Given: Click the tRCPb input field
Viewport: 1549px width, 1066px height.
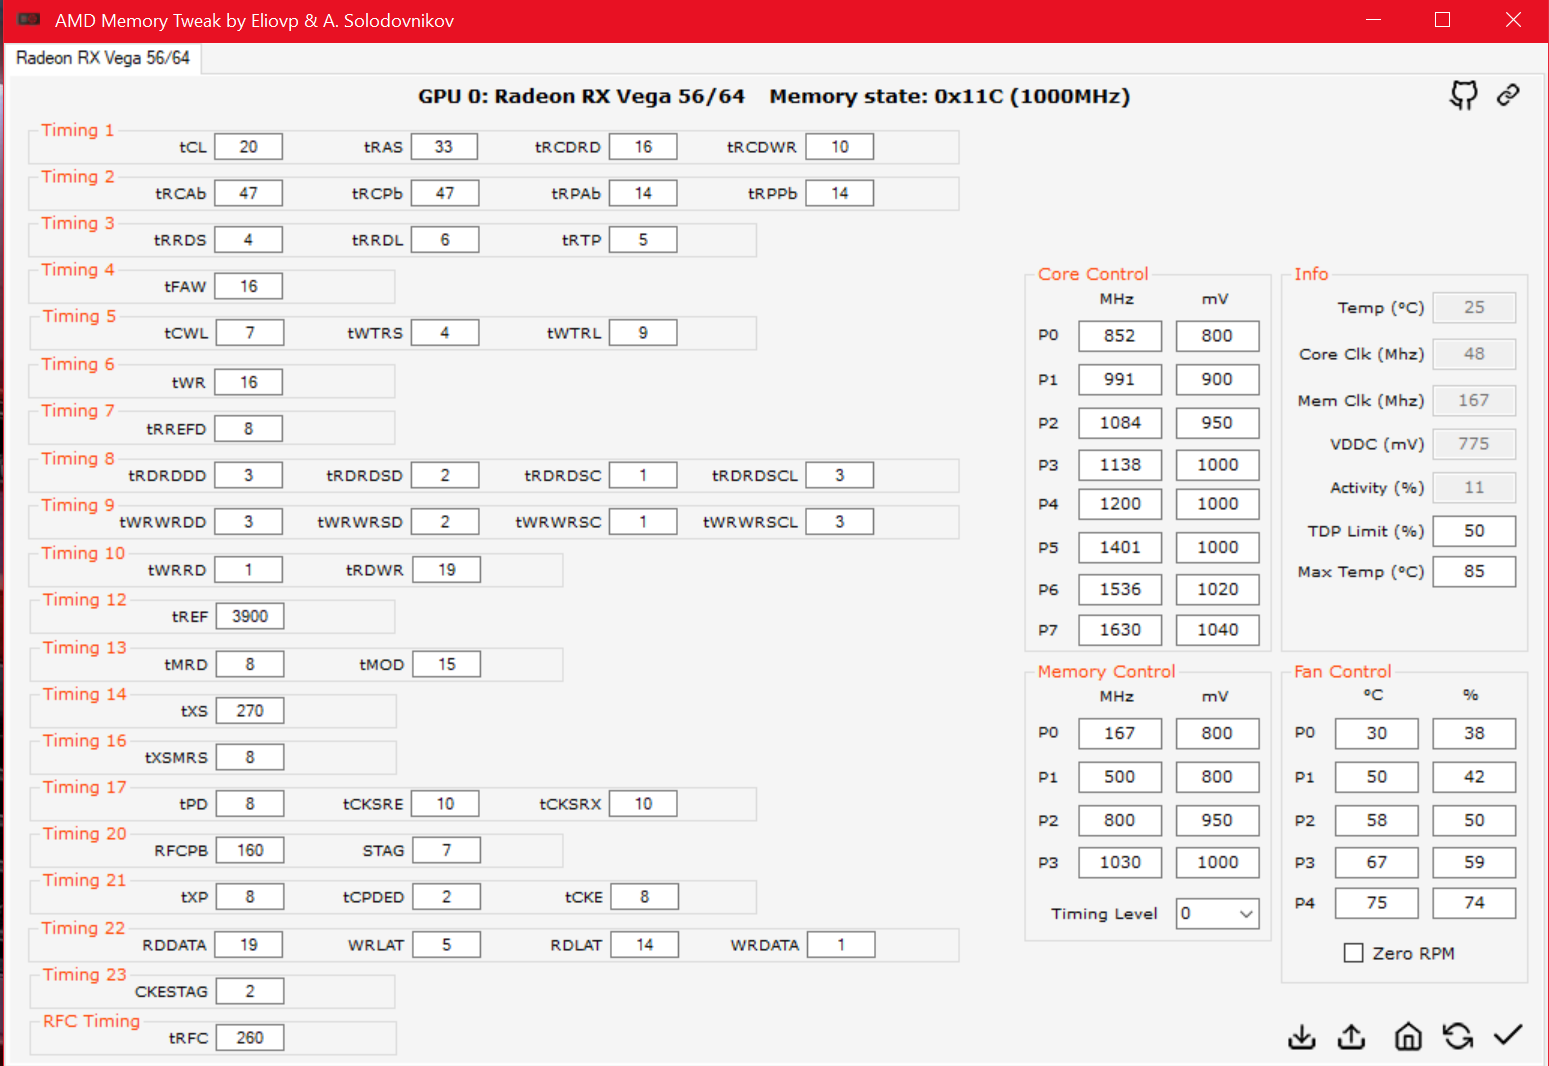Looking at the screenshot, I should tap(445, 193).
